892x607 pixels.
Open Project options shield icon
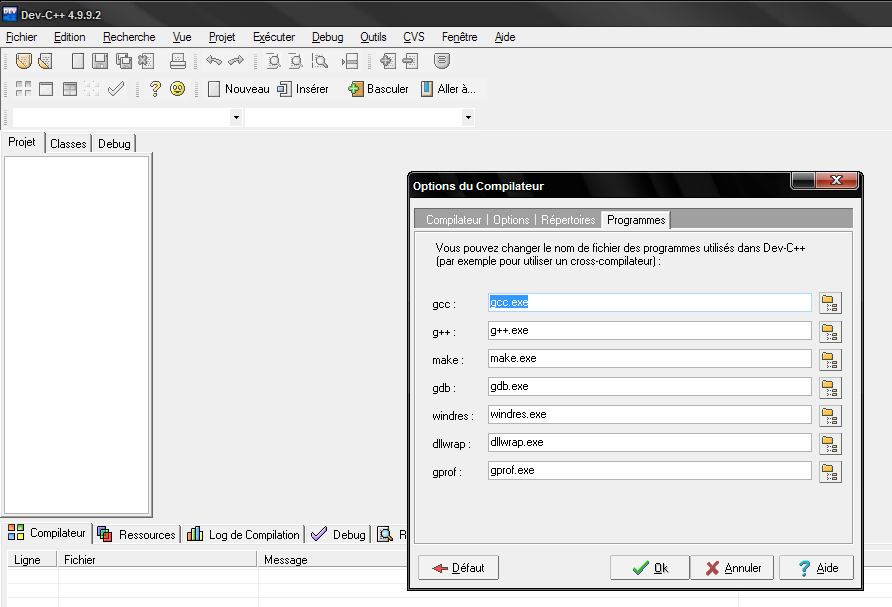coord(442,60)
